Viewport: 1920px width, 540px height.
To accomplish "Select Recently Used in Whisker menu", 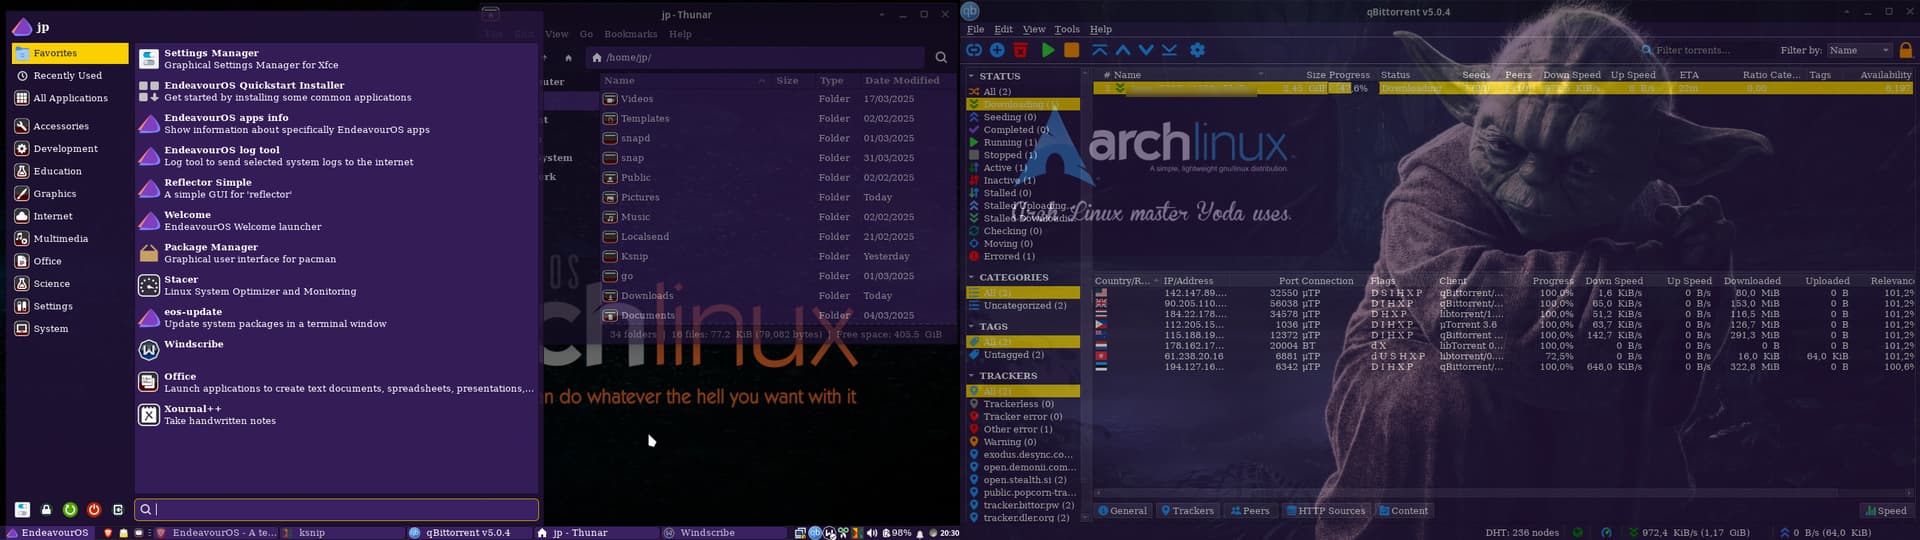I will [70, 76].
